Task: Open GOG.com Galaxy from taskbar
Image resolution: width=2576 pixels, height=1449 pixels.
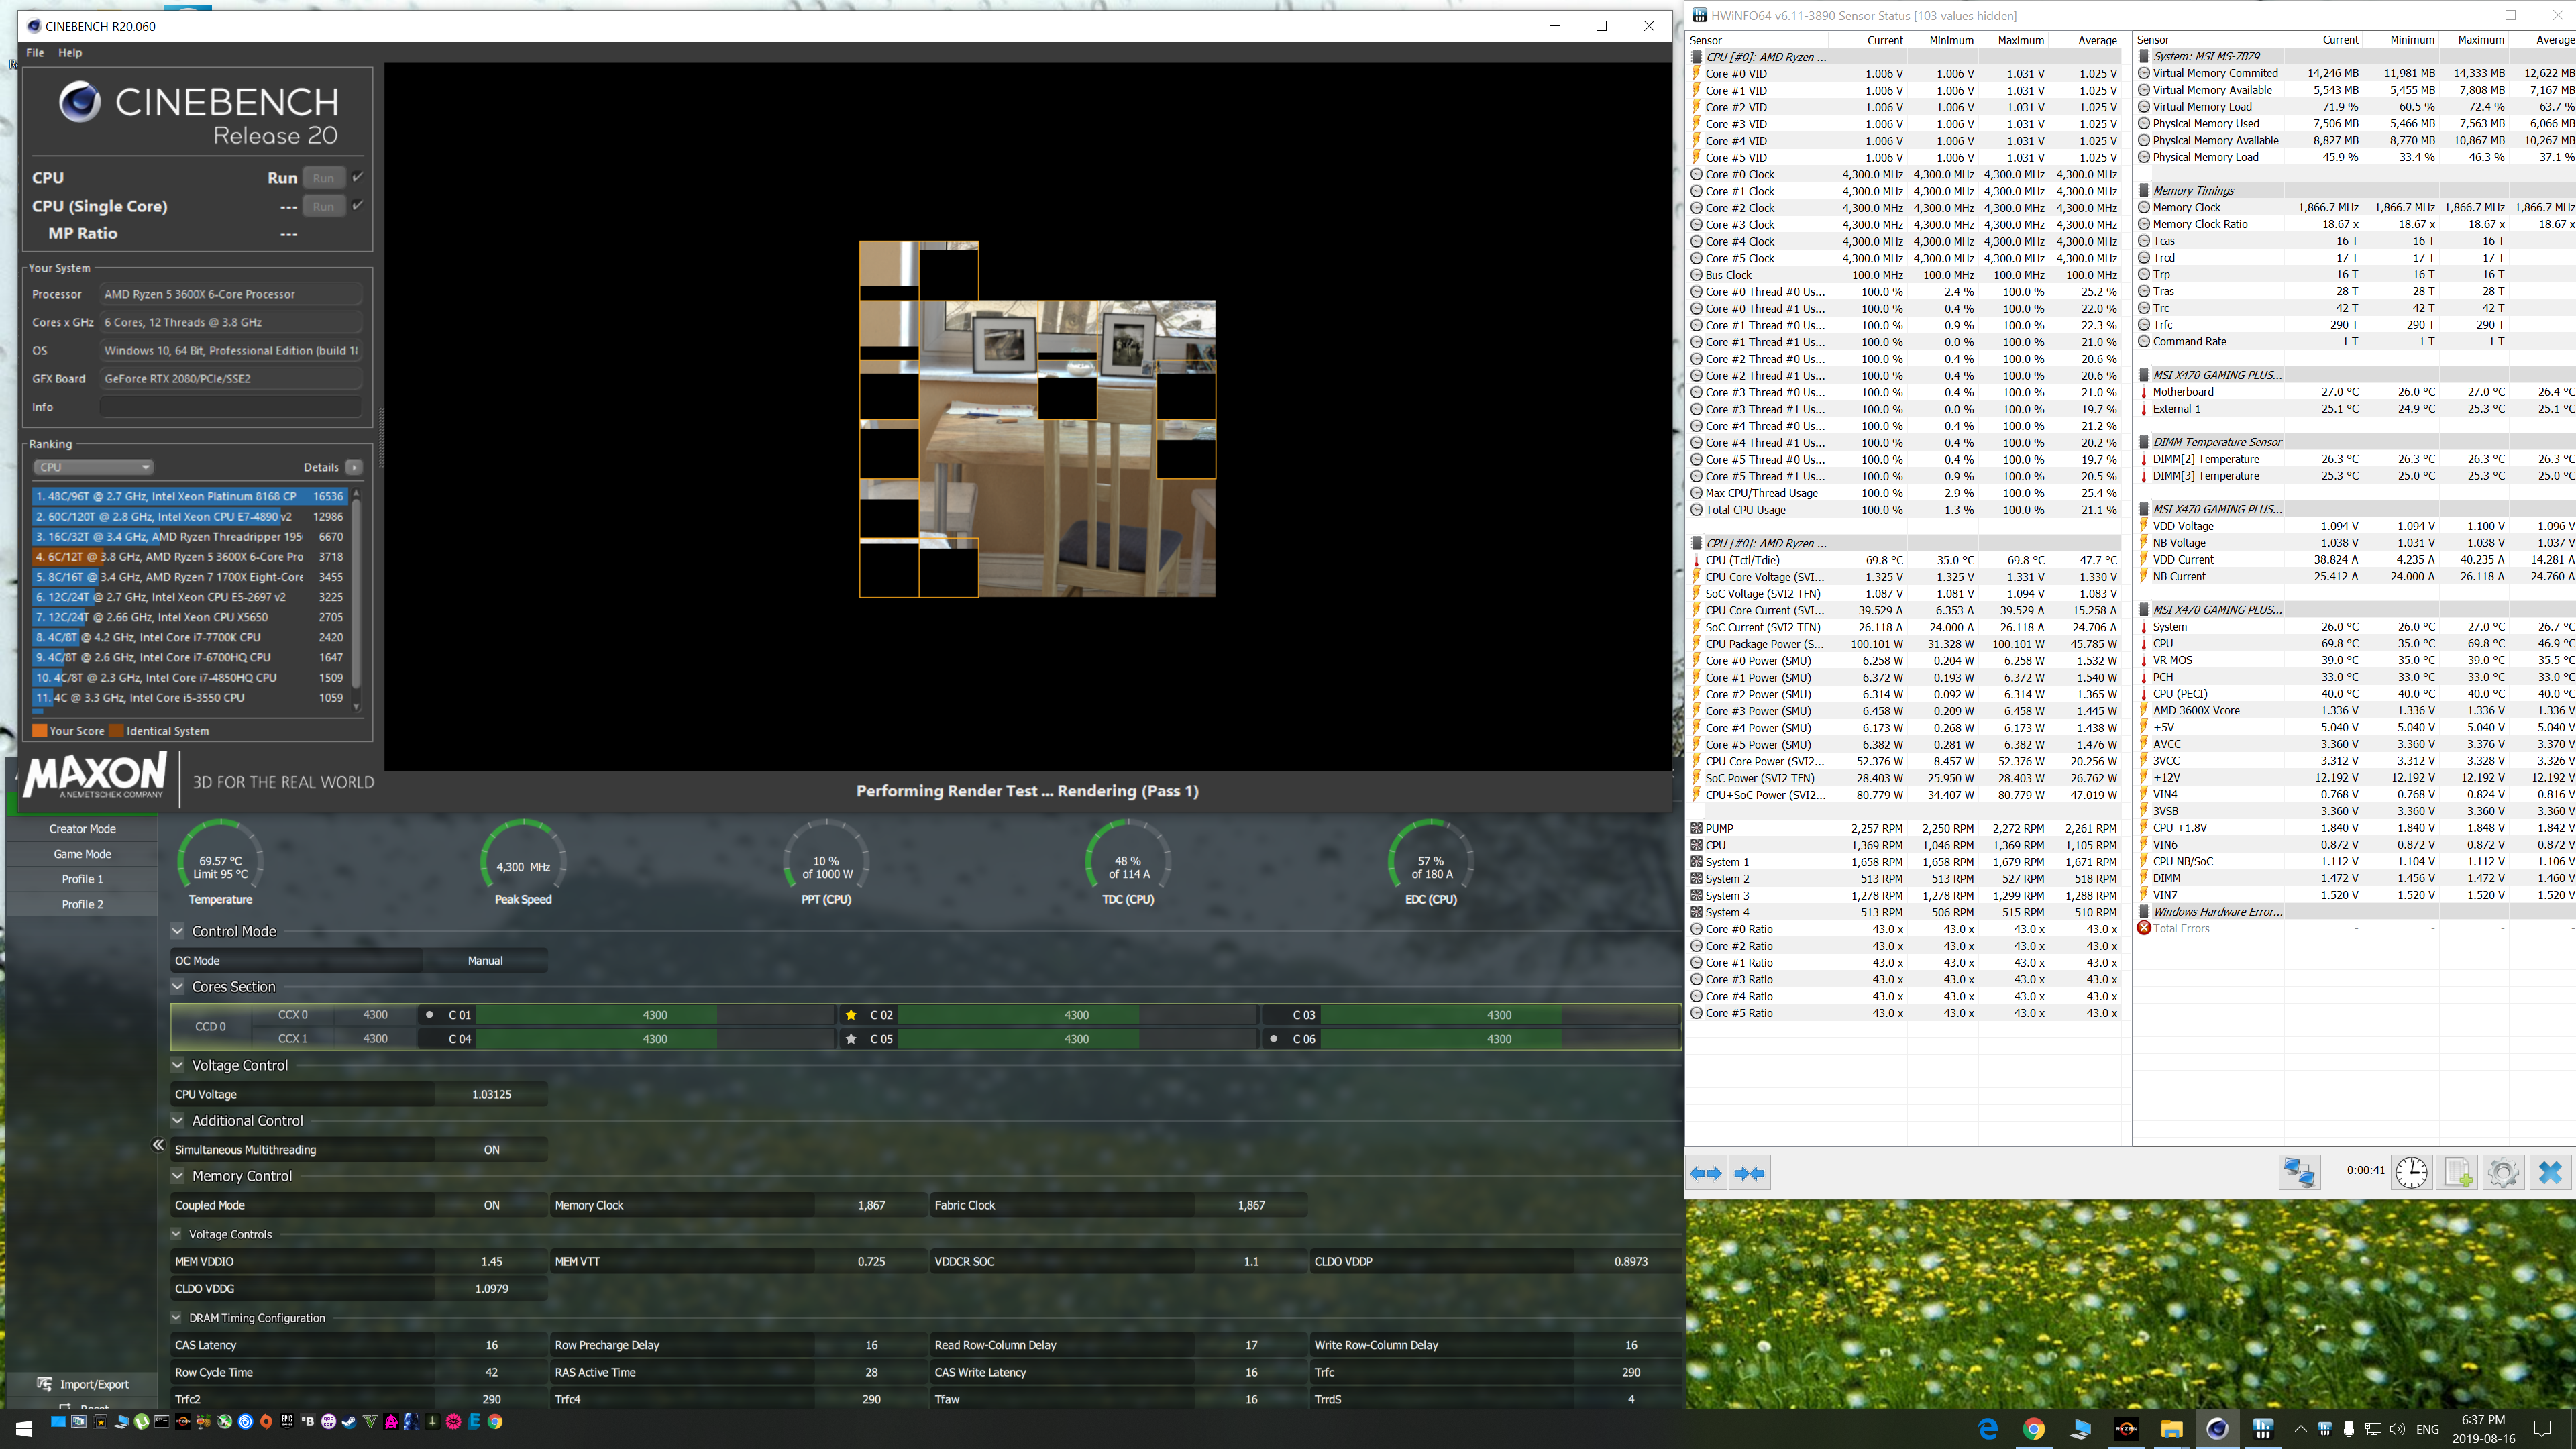Action: (x=328, y=1422)
